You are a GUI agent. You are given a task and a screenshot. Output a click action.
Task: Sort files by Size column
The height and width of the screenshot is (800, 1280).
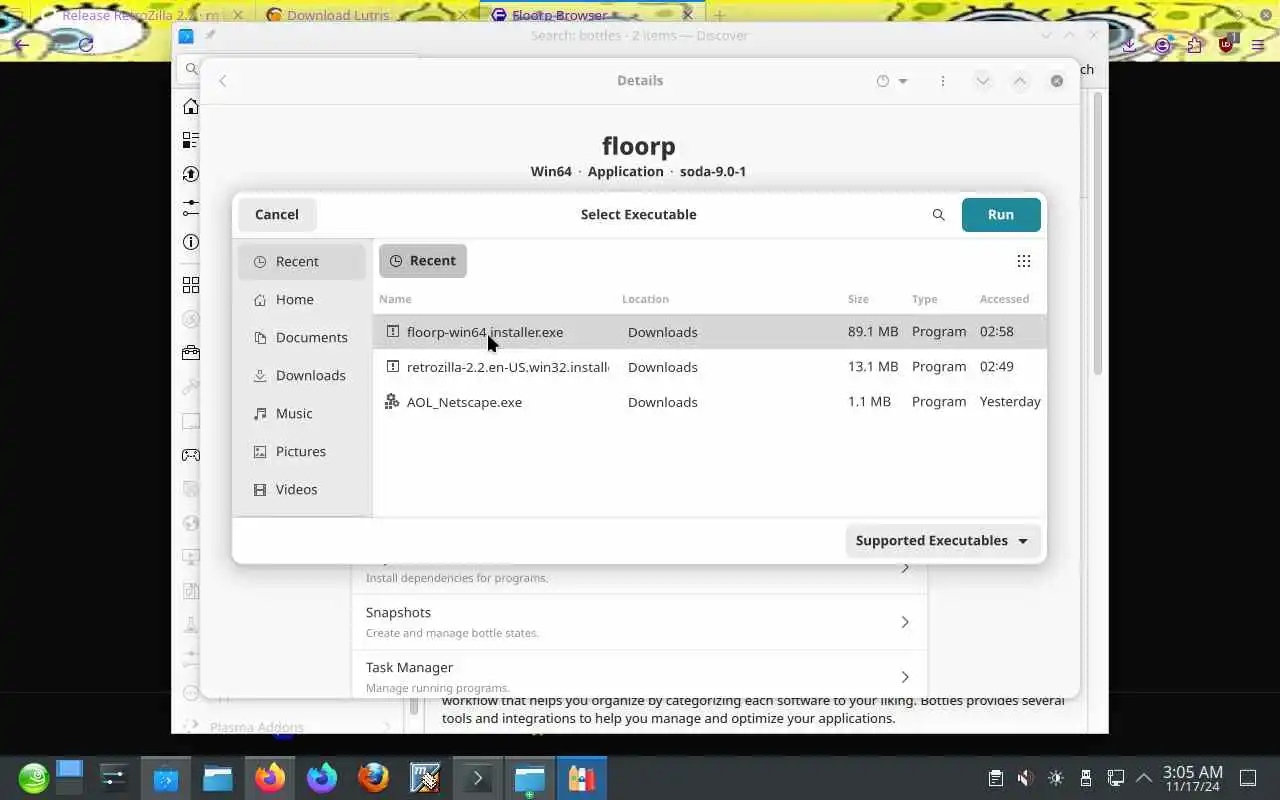858,299
